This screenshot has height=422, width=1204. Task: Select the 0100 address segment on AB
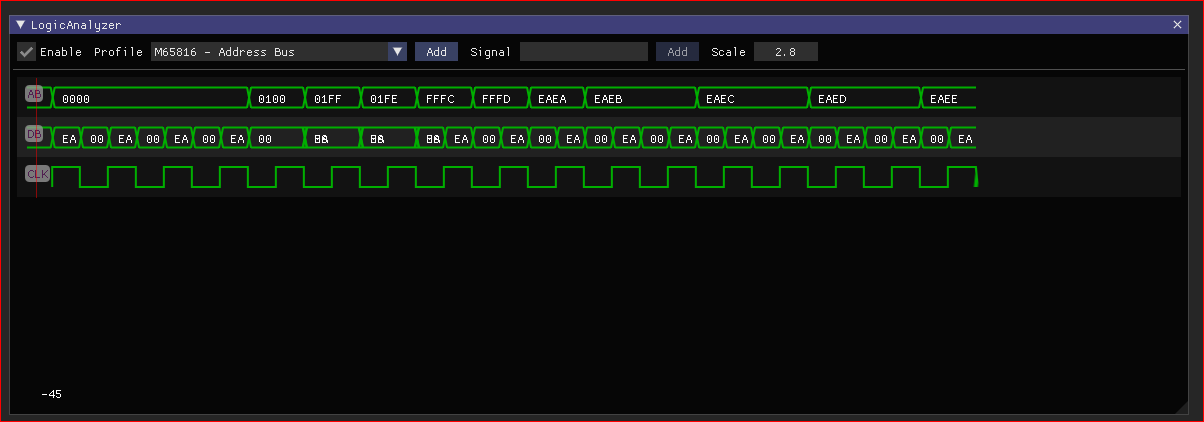click(276, 98)
